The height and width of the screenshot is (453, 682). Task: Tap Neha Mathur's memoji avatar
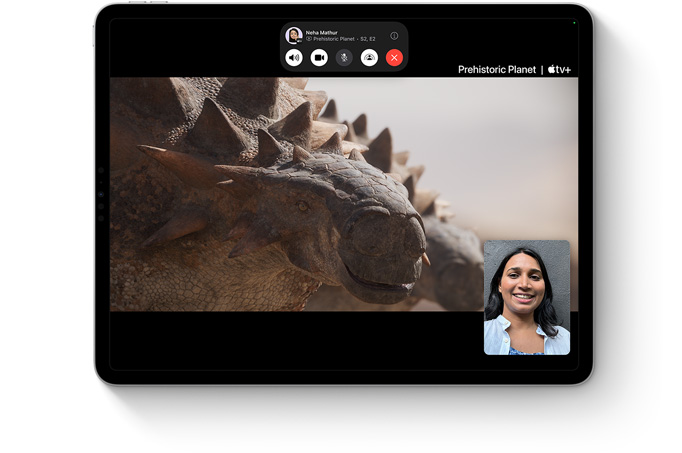point(294,35)
